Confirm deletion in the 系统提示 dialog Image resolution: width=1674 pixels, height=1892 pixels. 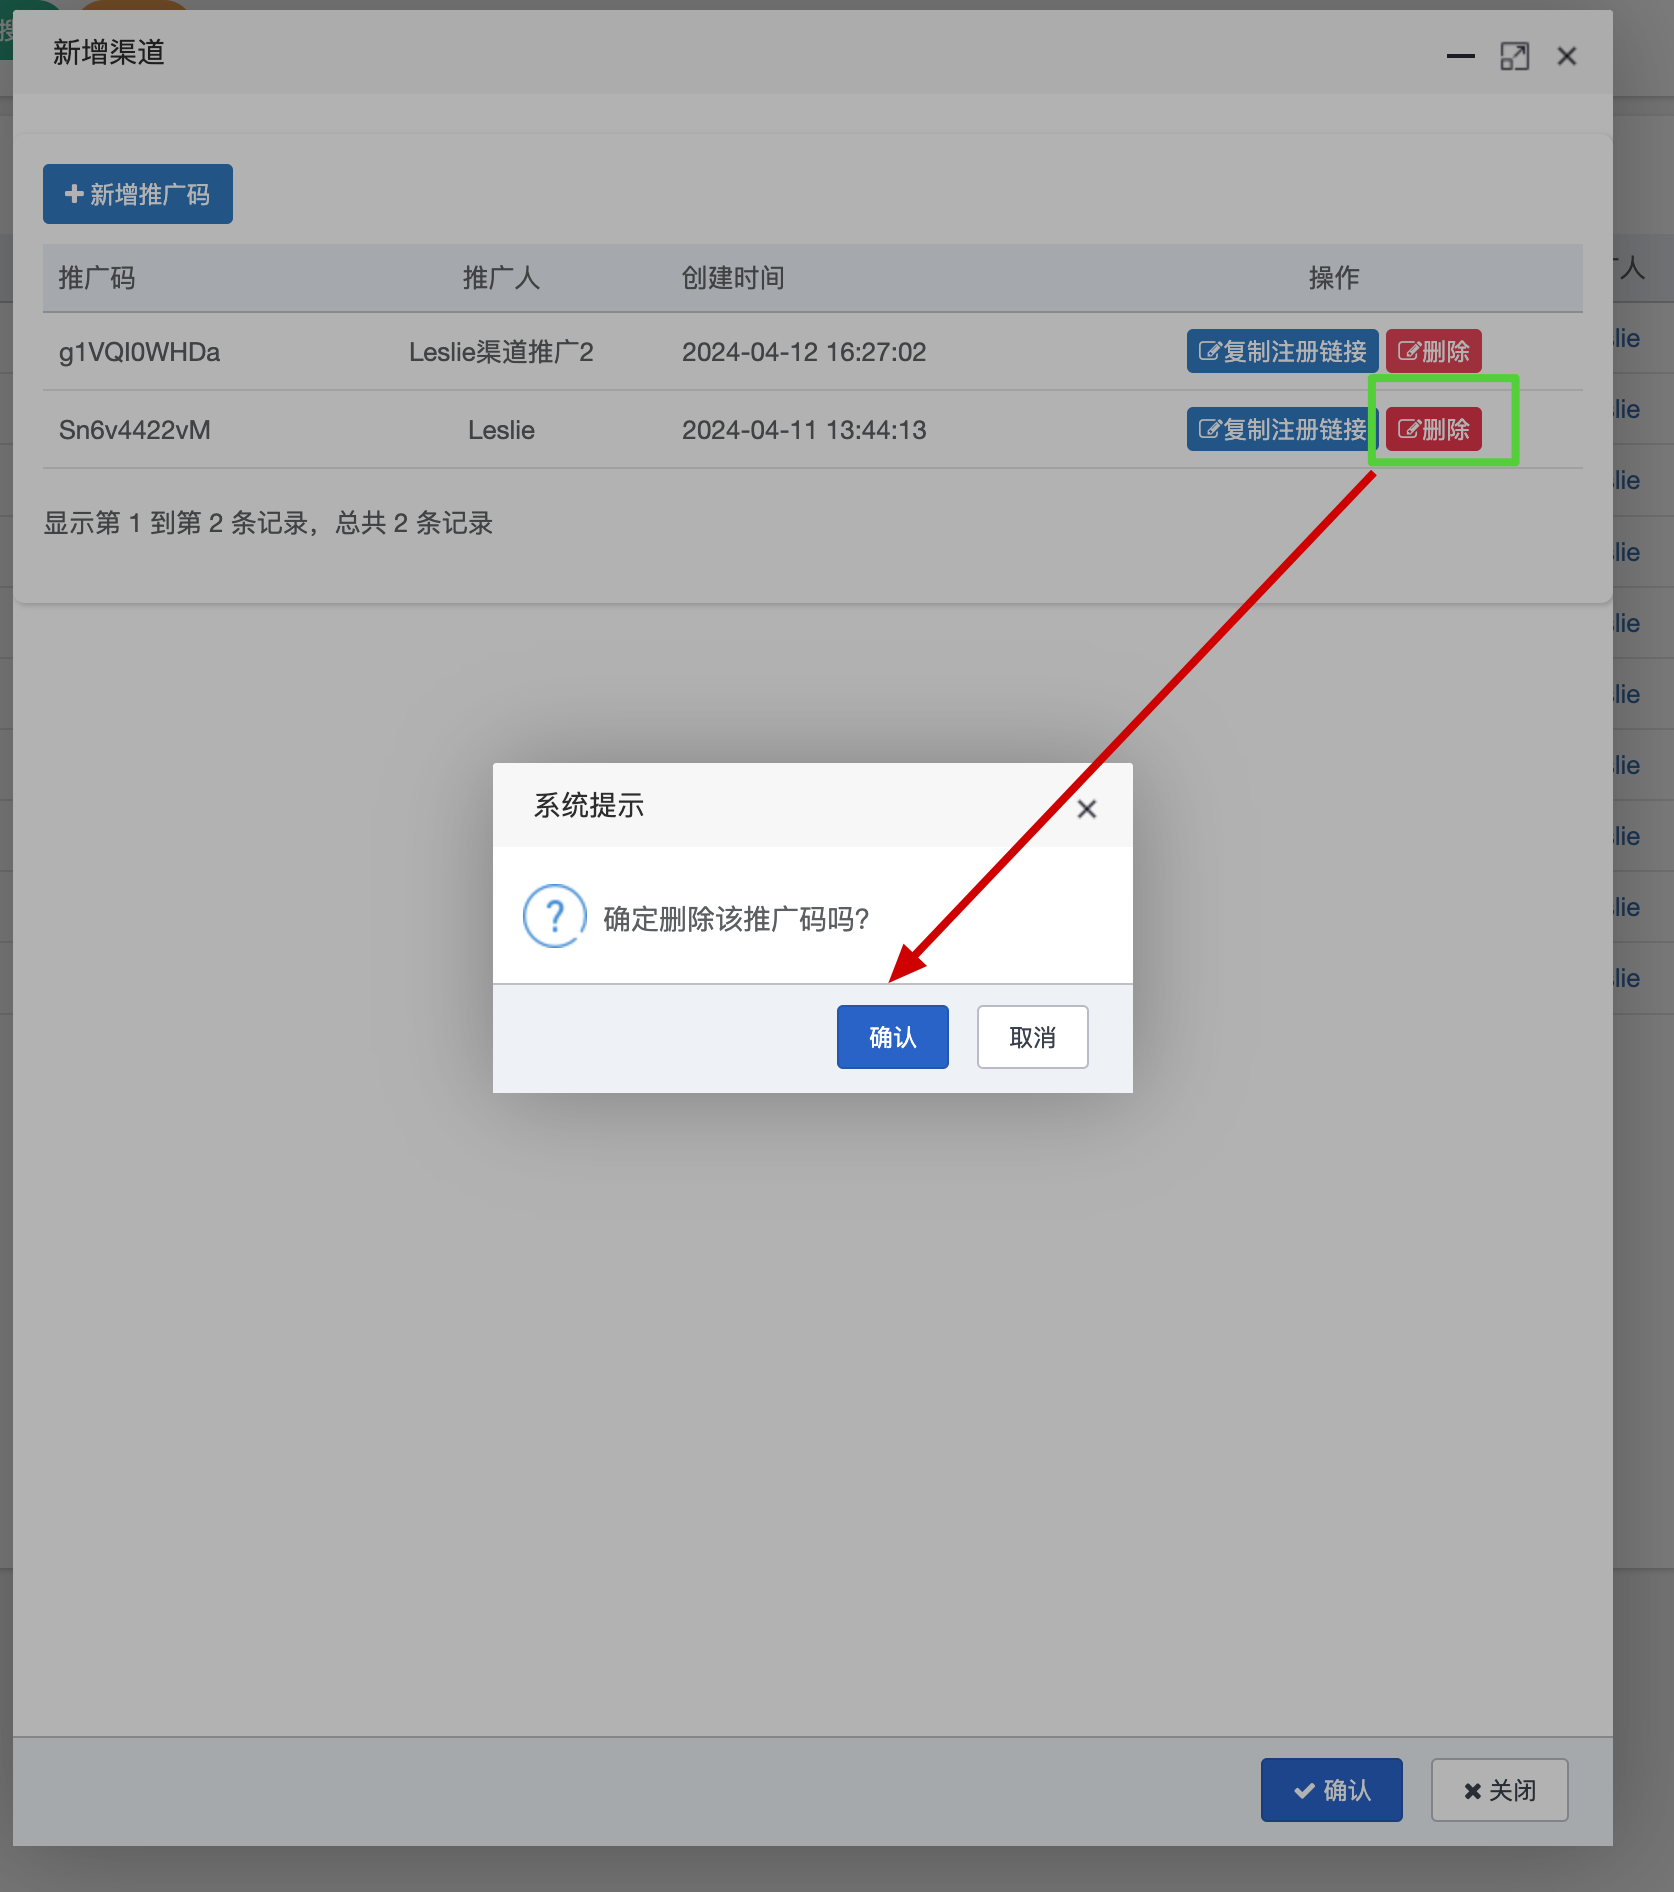[x=892, y=1037]
